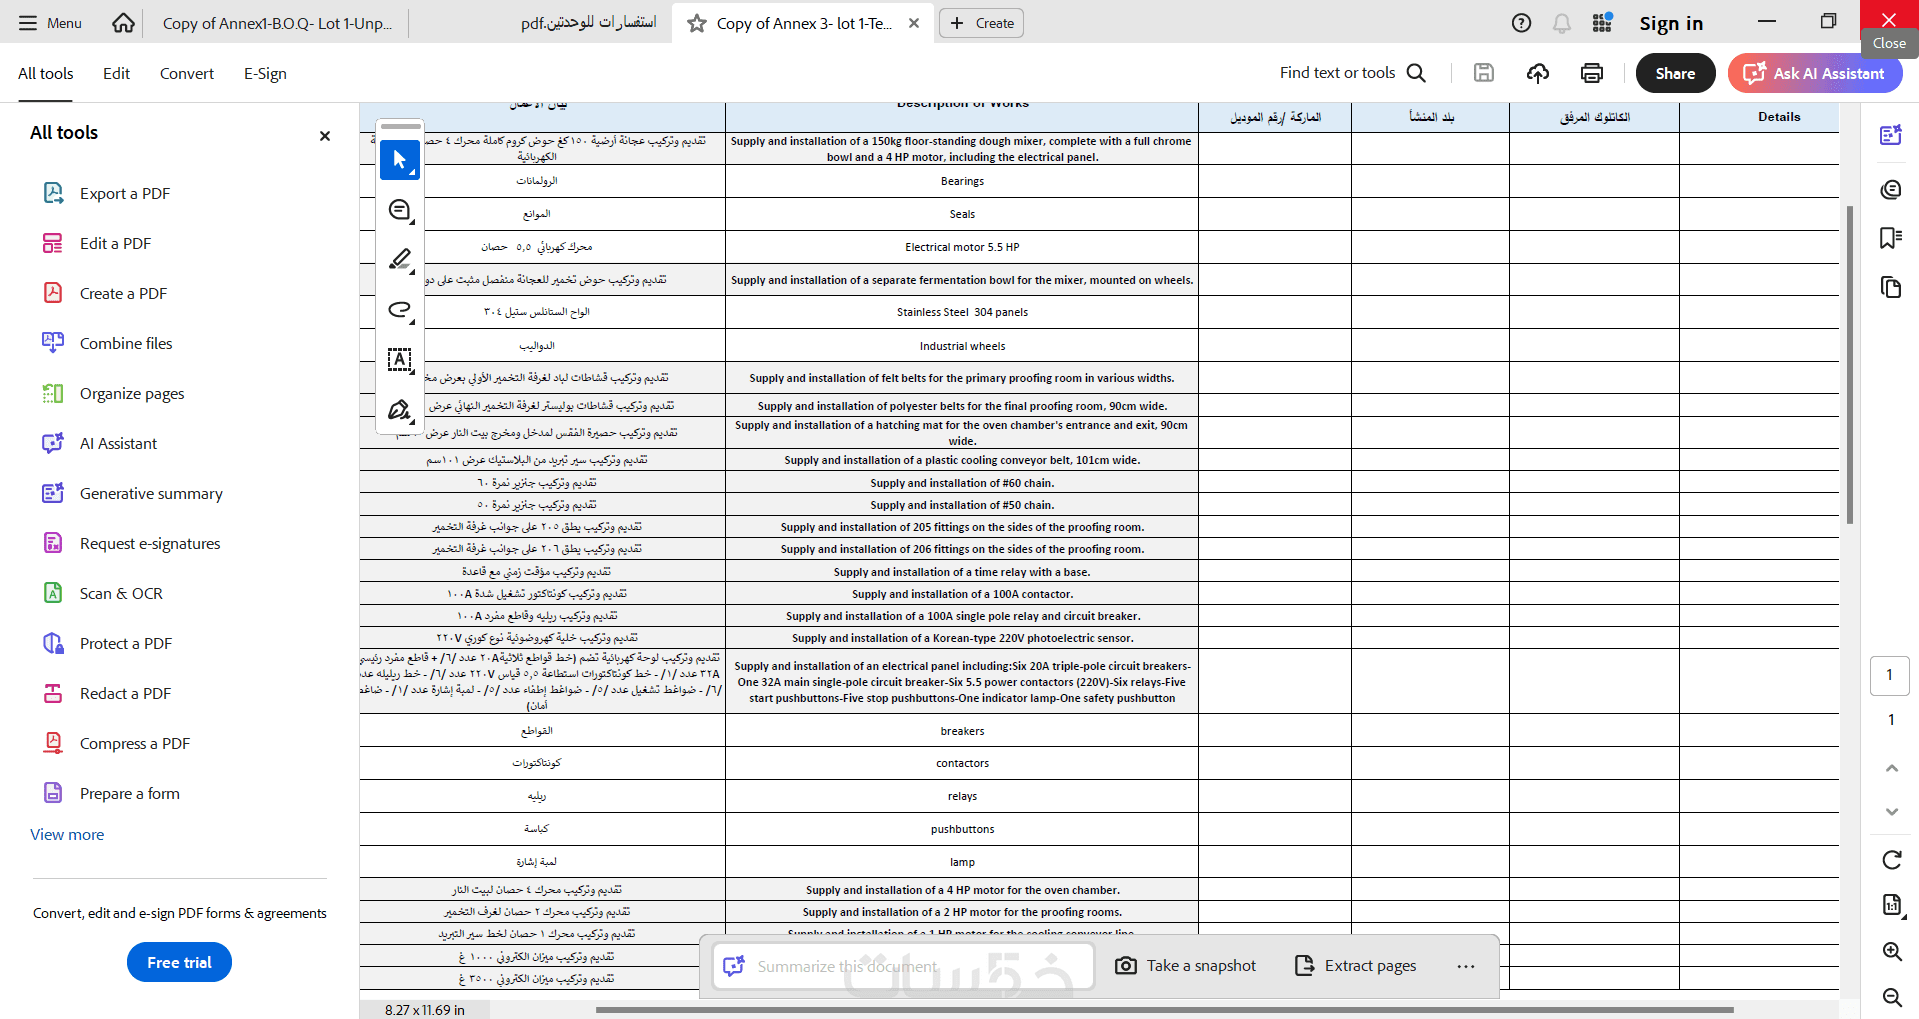Screen dimensions: 1919x1019
Task: Create a new file with Create button
Action: point(981,23)
